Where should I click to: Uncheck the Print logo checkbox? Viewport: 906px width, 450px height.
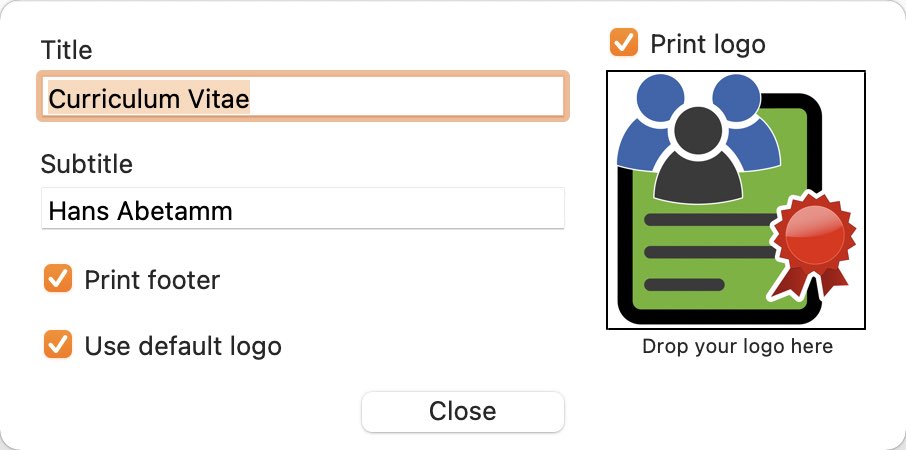point(623,43)
